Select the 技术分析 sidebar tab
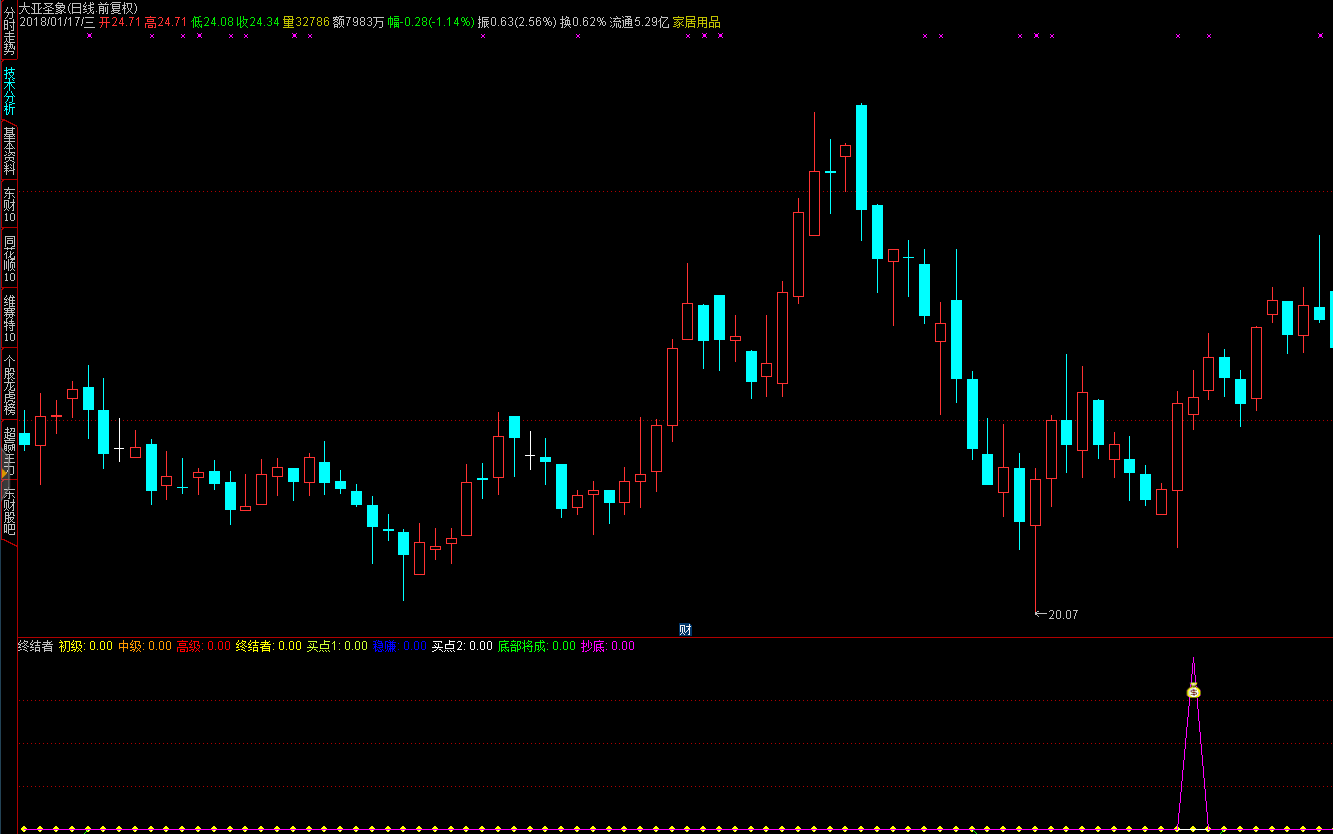Screen dimensions: 1333x834 tap(9, 91)
